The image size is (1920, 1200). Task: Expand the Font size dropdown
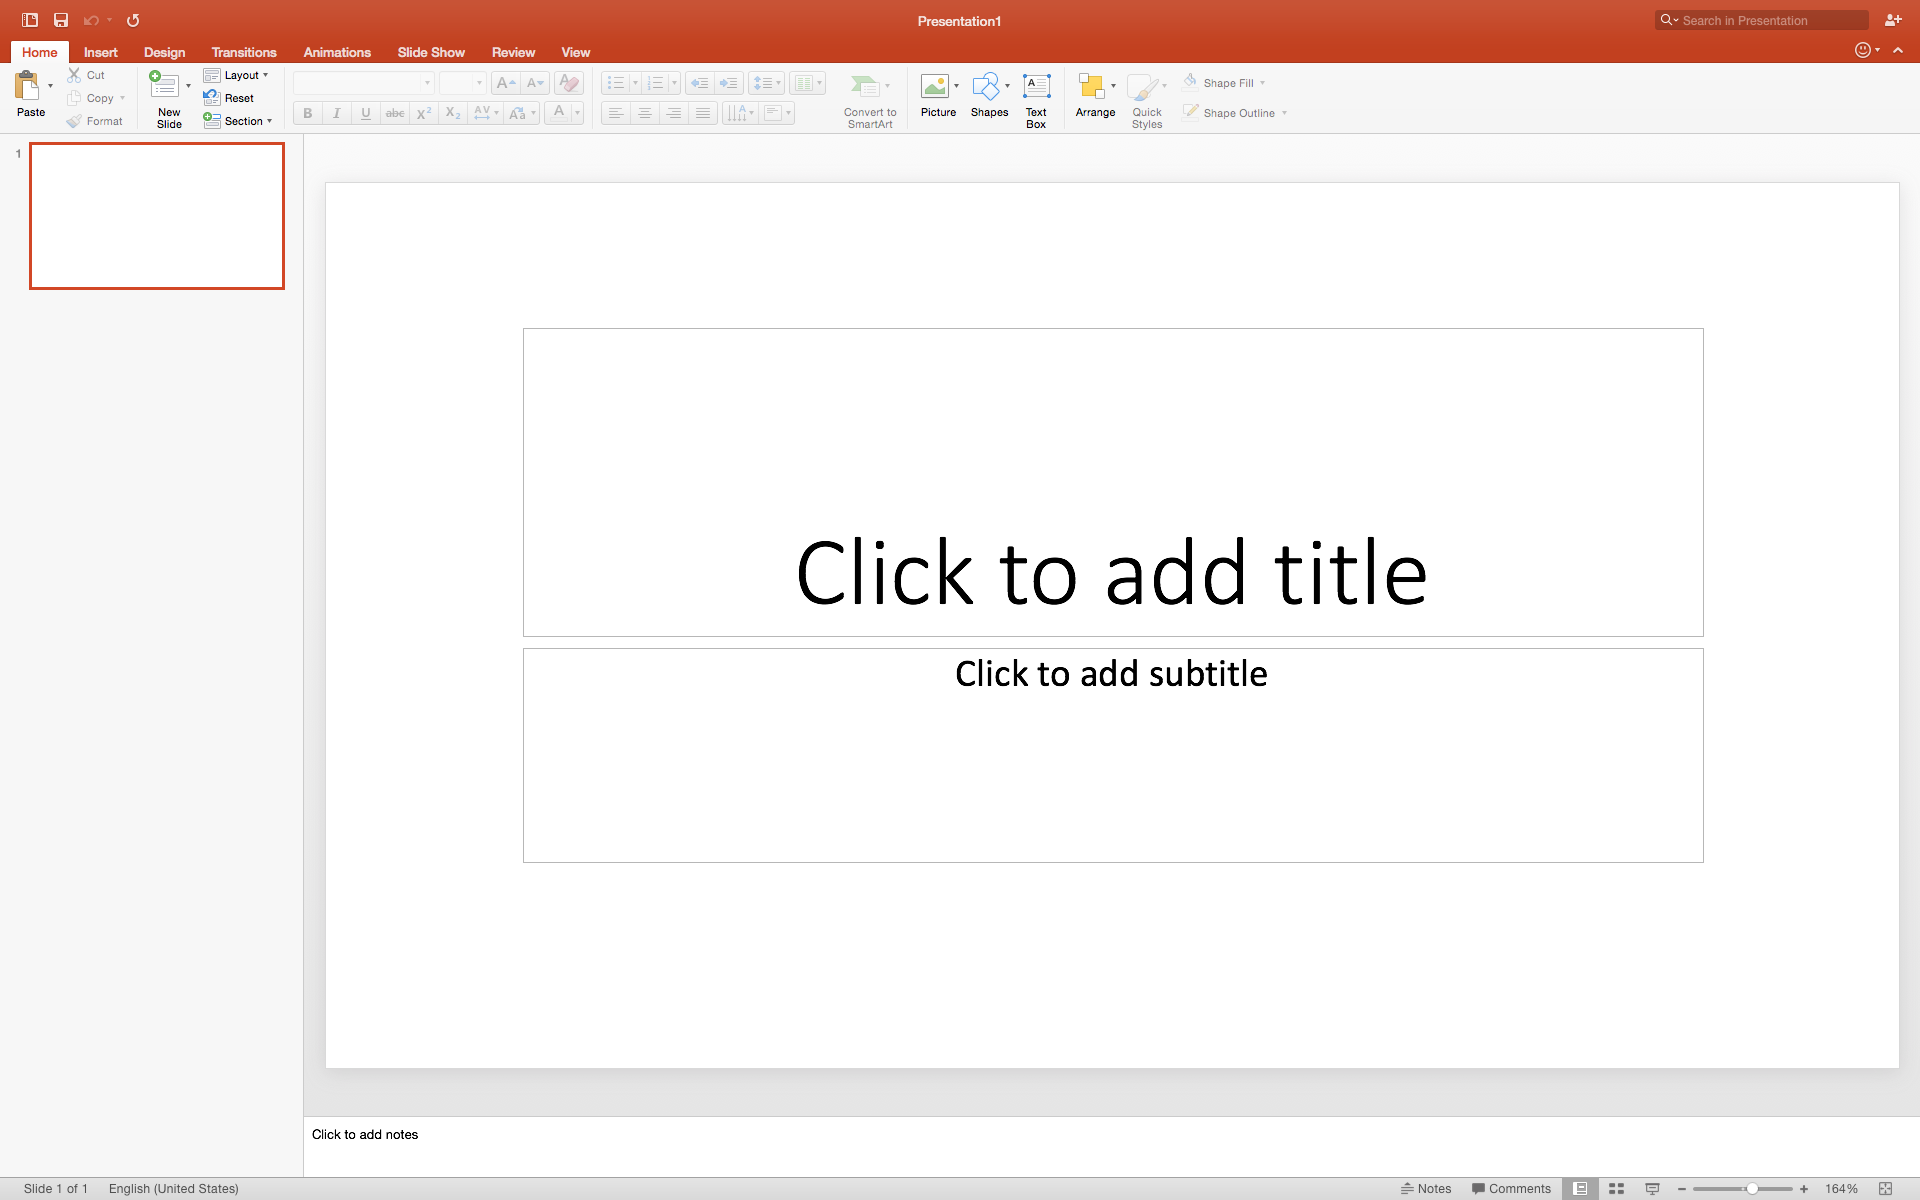(478, 83)
